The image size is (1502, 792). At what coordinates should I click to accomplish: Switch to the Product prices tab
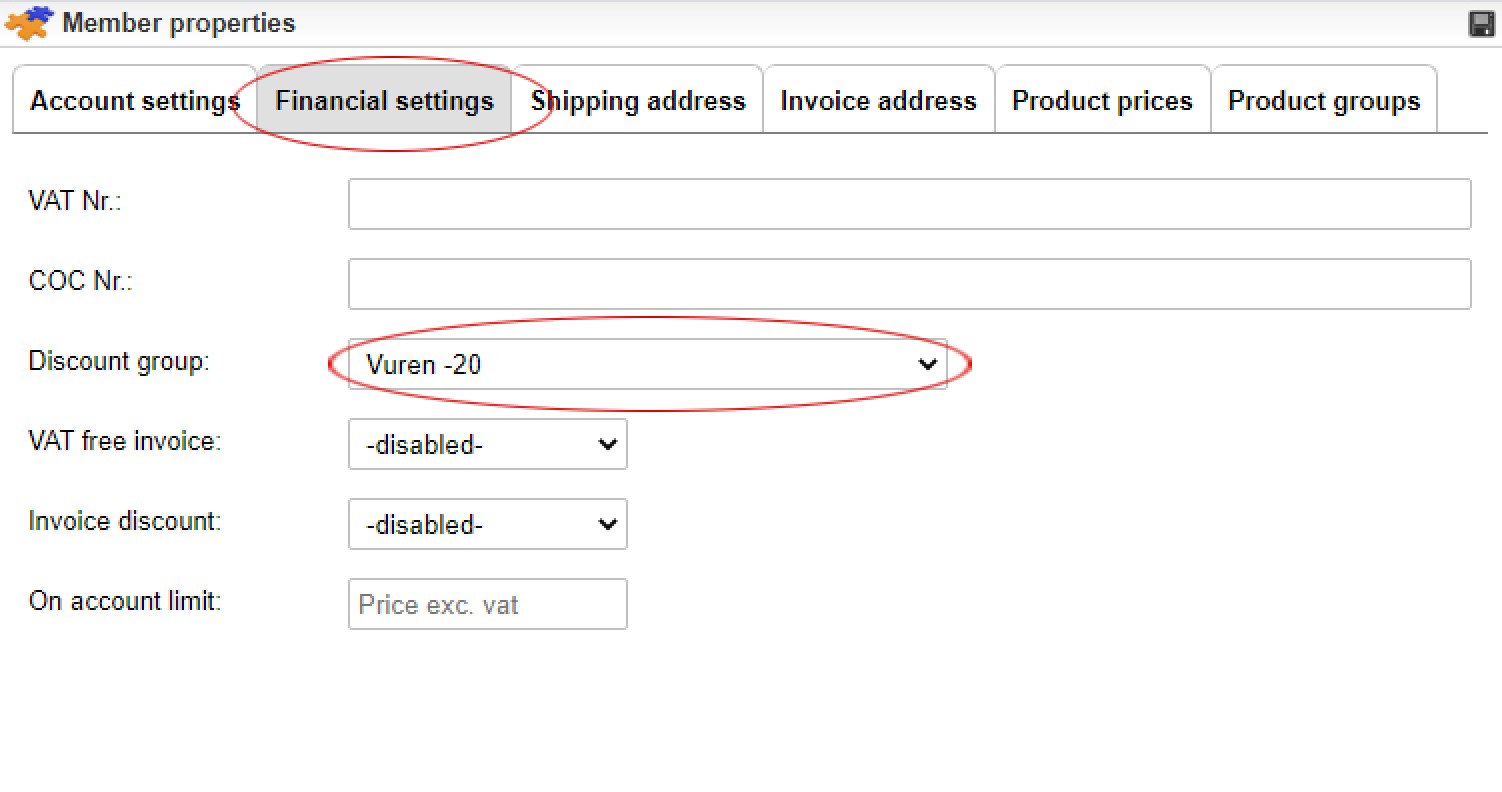coord(1102,100)
